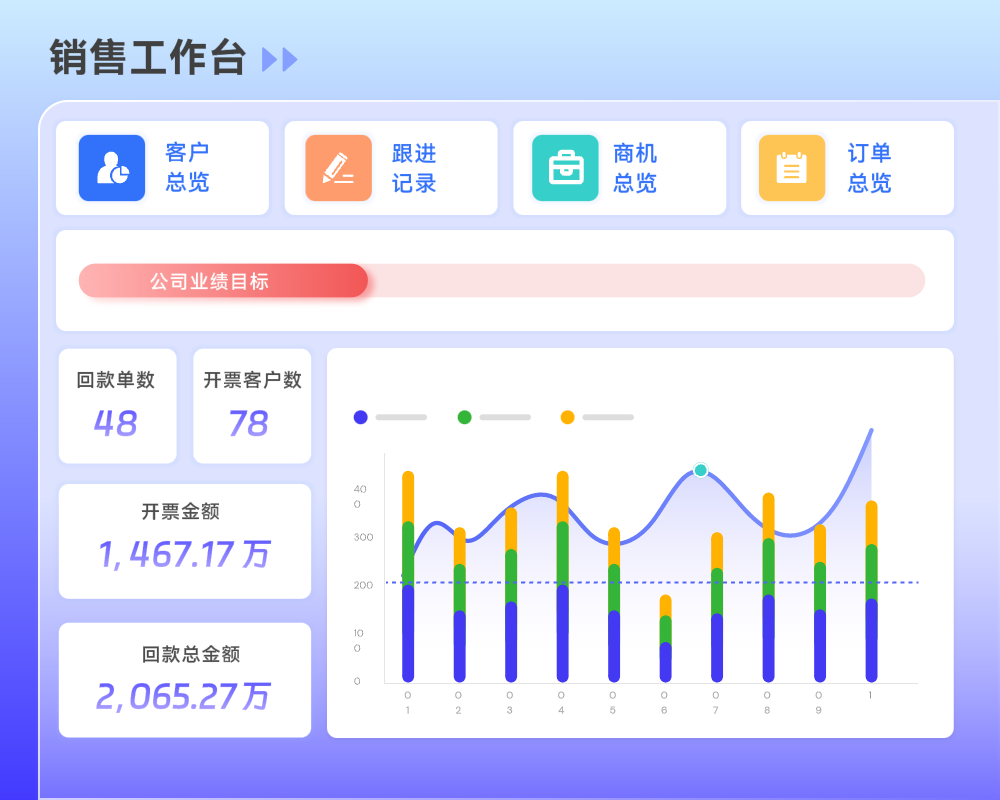Viewport: 1000px width, 800px height.
Task: Select the blue person icon in the first card
Action: pos(111,167)
